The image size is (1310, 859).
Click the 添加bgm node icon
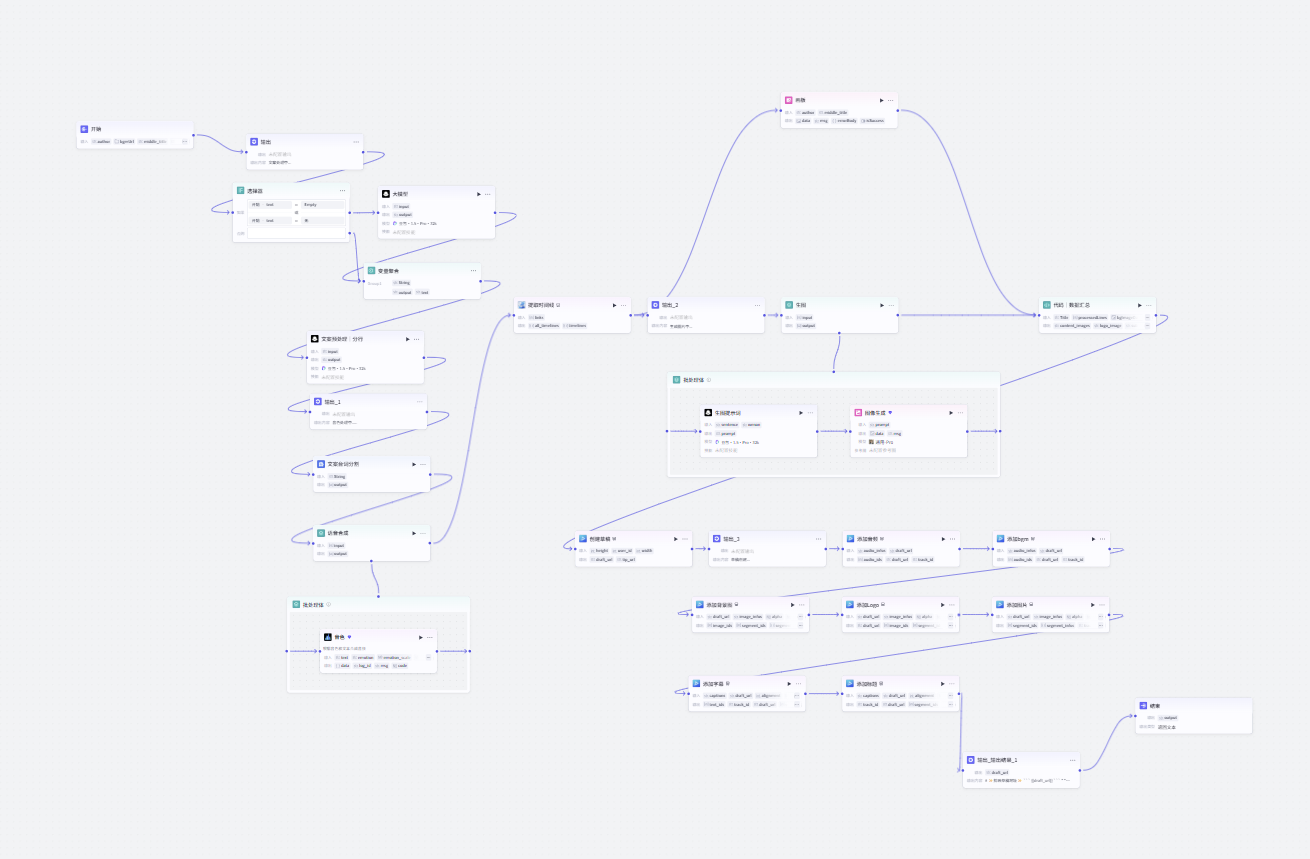tap(999, 538)
